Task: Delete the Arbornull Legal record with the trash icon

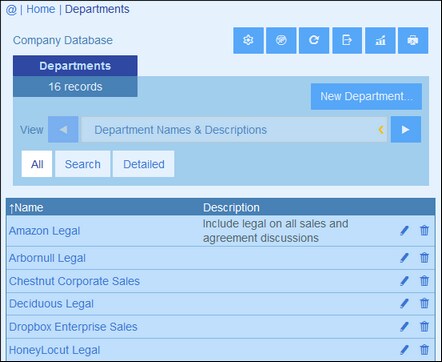Action: (424, 258)
